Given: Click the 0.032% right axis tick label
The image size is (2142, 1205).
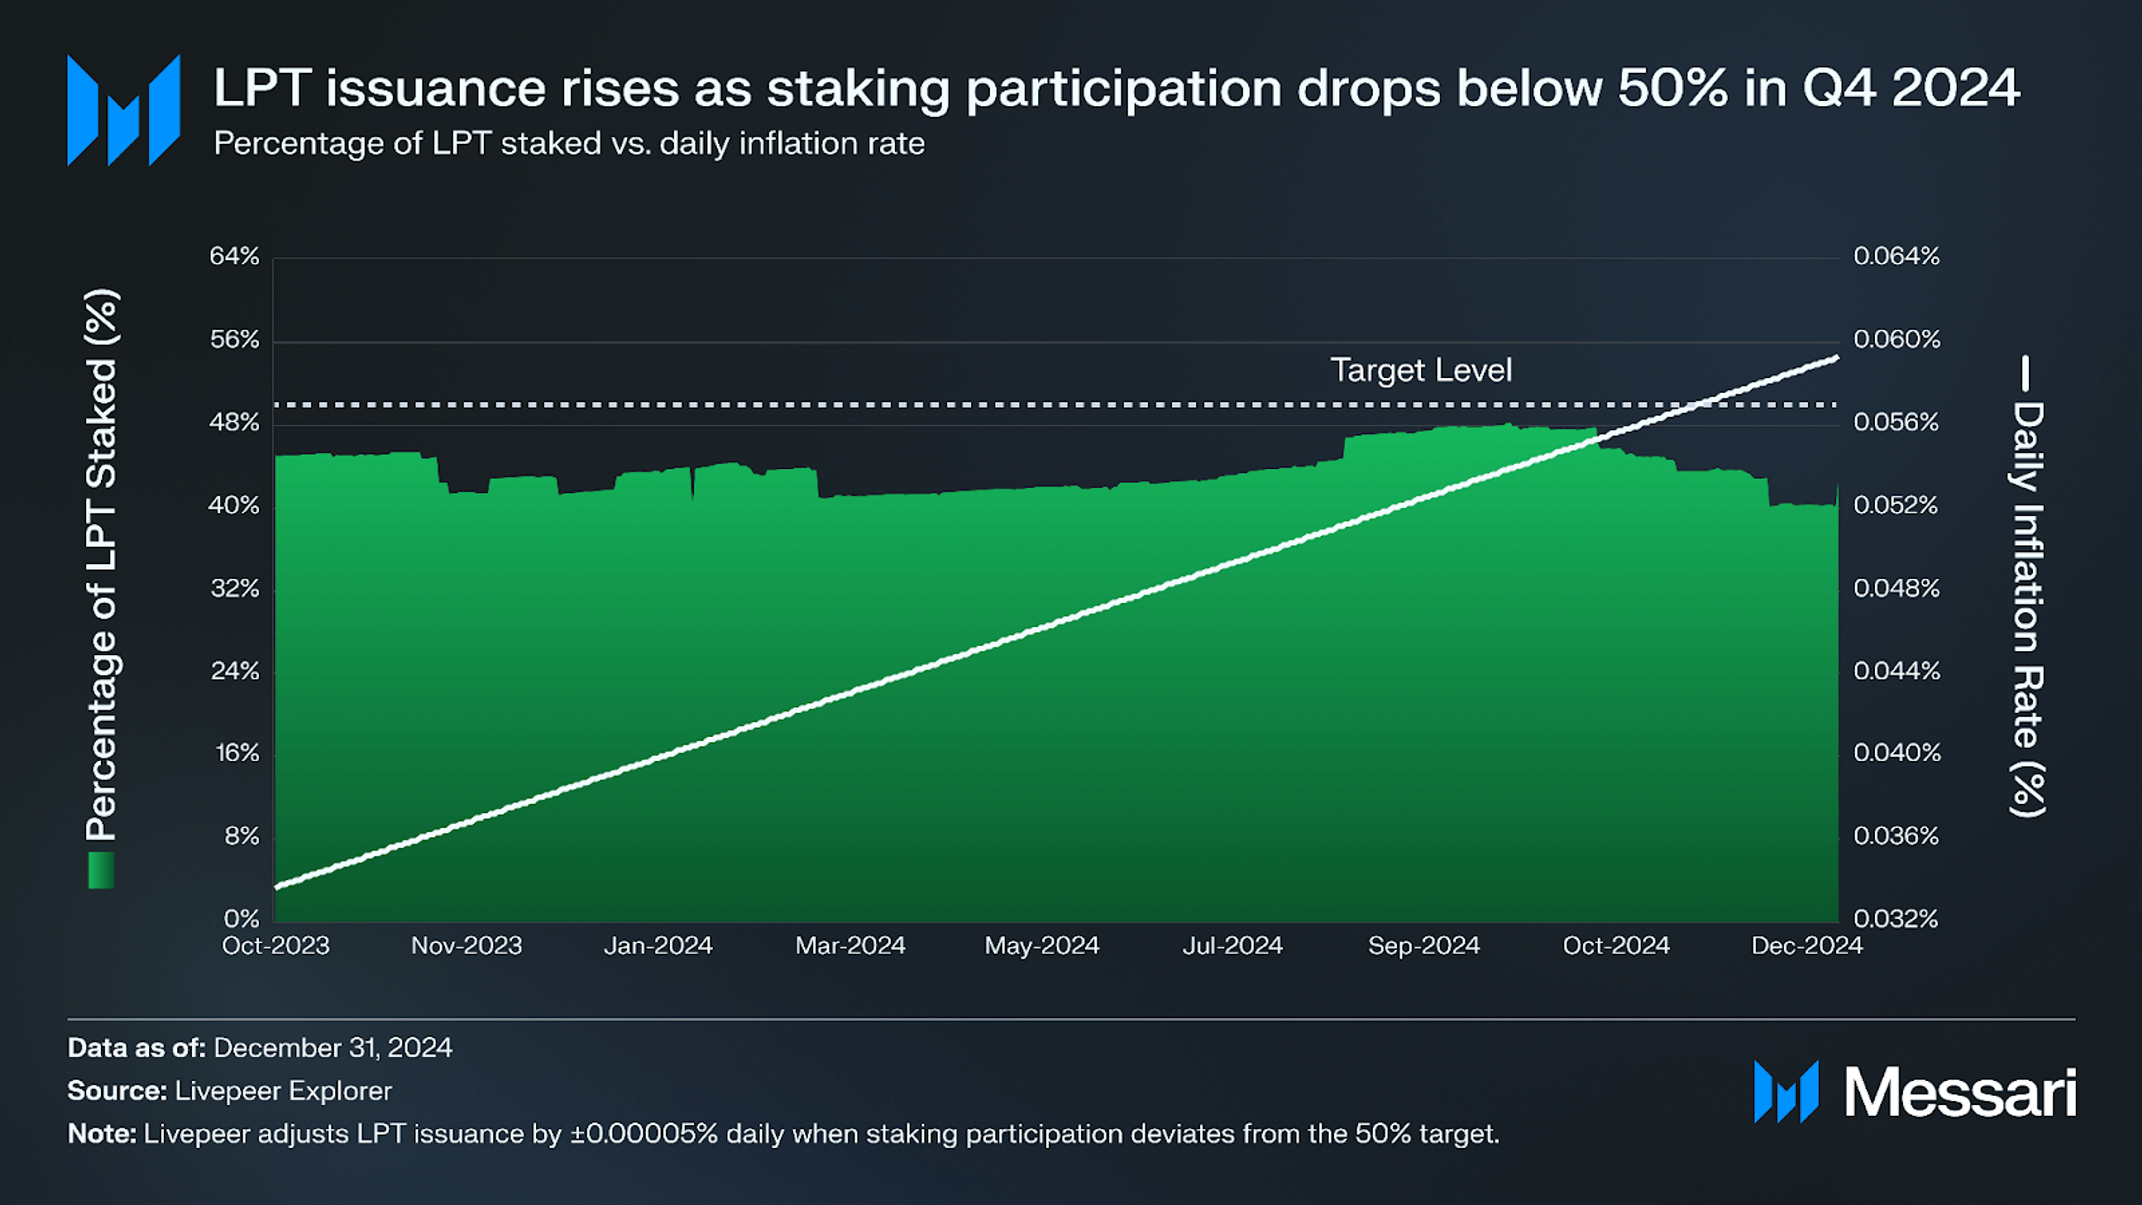Looking at the screenshot, I should click(x=1896, y=918).
